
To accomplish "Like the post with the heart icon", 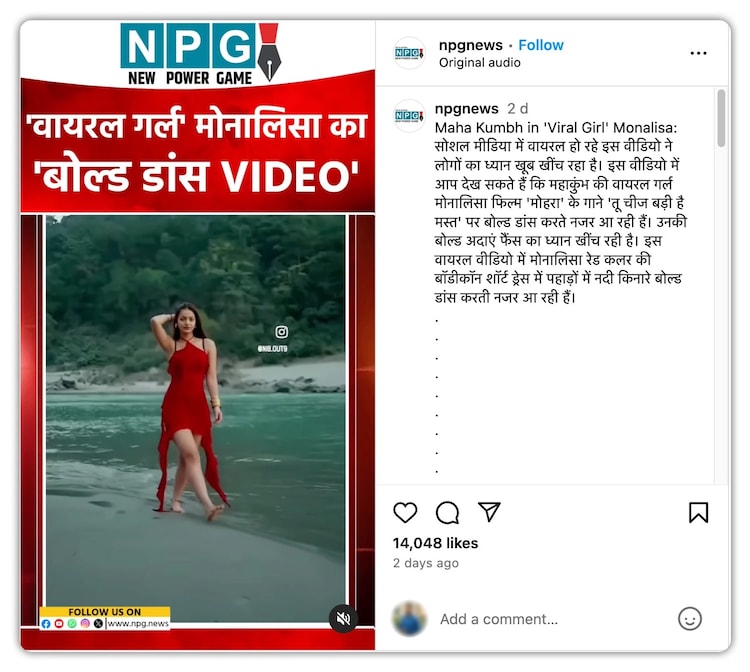I will 405,512.
